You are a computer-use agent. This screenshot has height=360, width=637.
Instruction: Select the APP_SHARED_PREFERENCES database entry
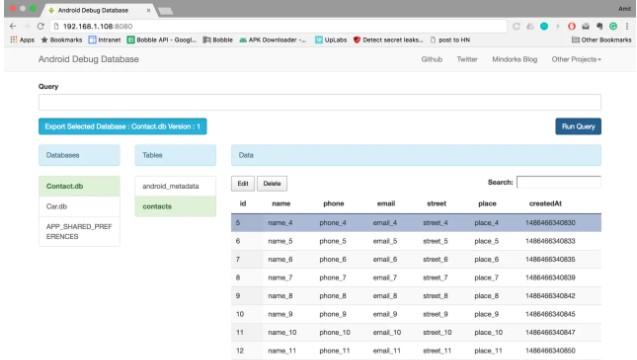point(79,231)
